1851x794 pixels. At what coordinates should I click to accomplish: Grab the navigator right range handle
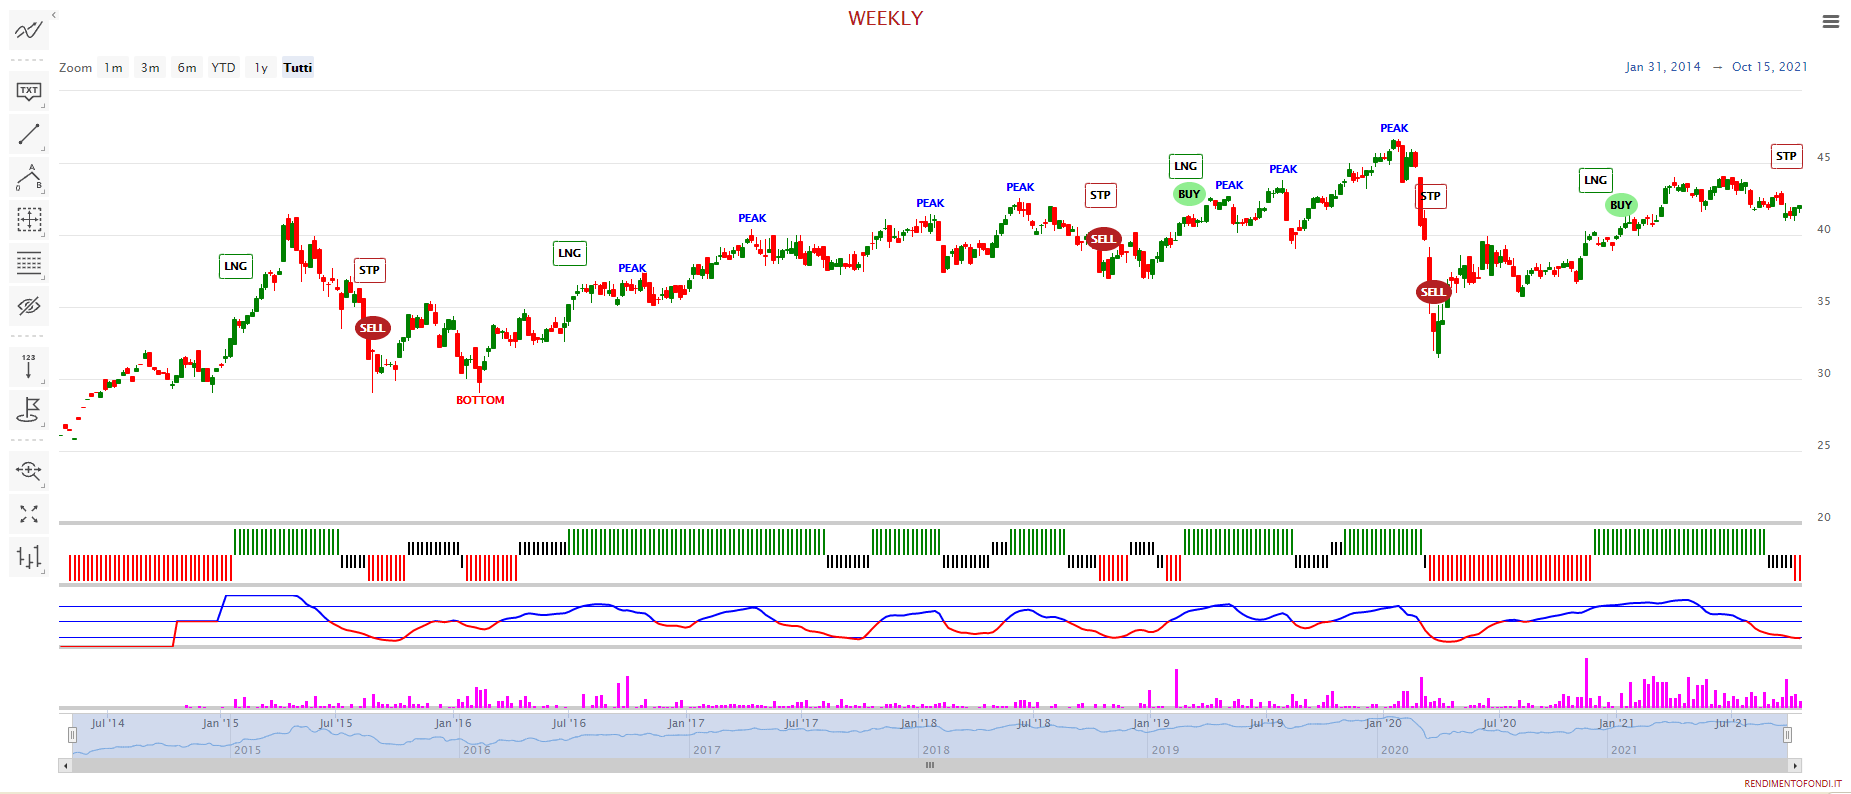pos(1787,735)
